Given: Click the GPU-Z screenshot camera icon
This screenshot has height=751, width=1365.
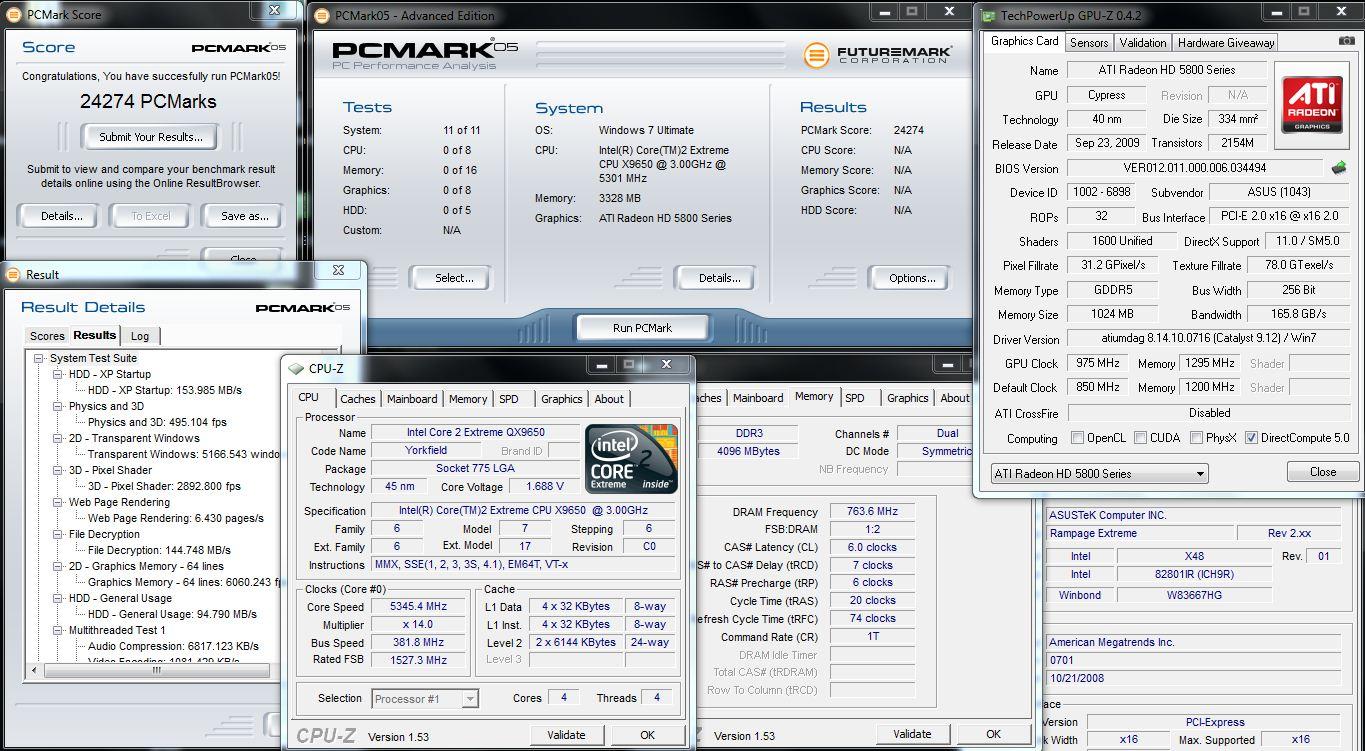Looking at the screenshot, I should coord(1347,42).
